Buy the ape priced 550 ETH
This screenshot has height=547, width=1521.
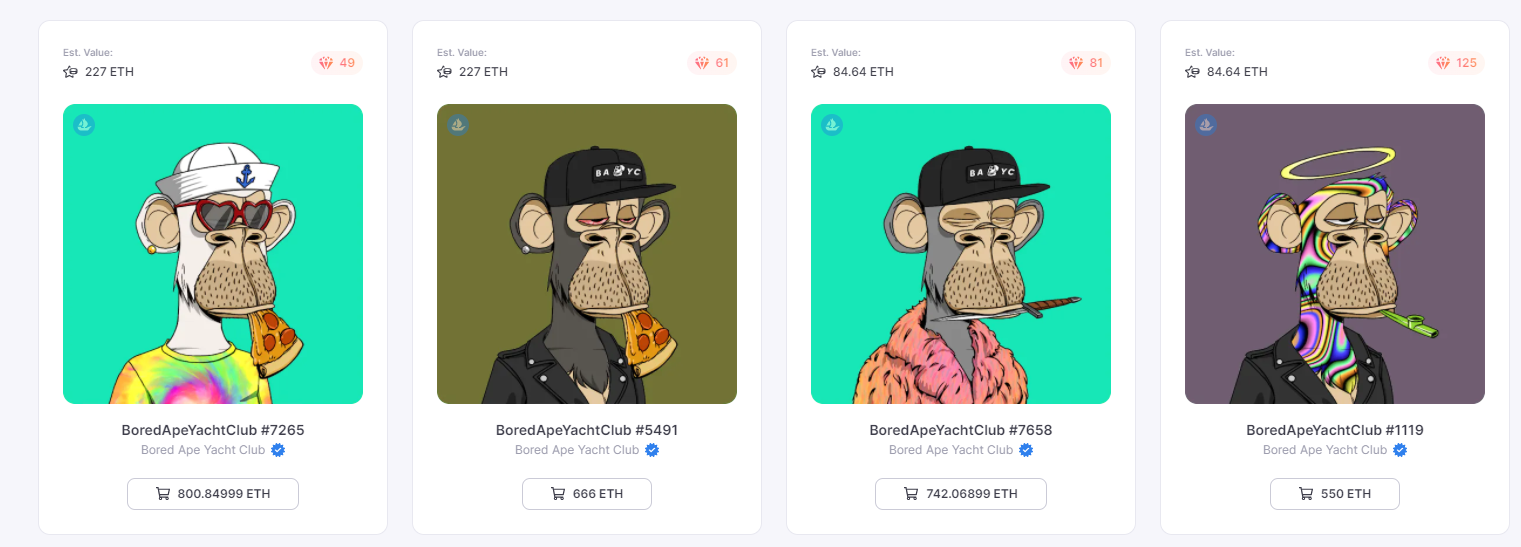coord(1335,494)
